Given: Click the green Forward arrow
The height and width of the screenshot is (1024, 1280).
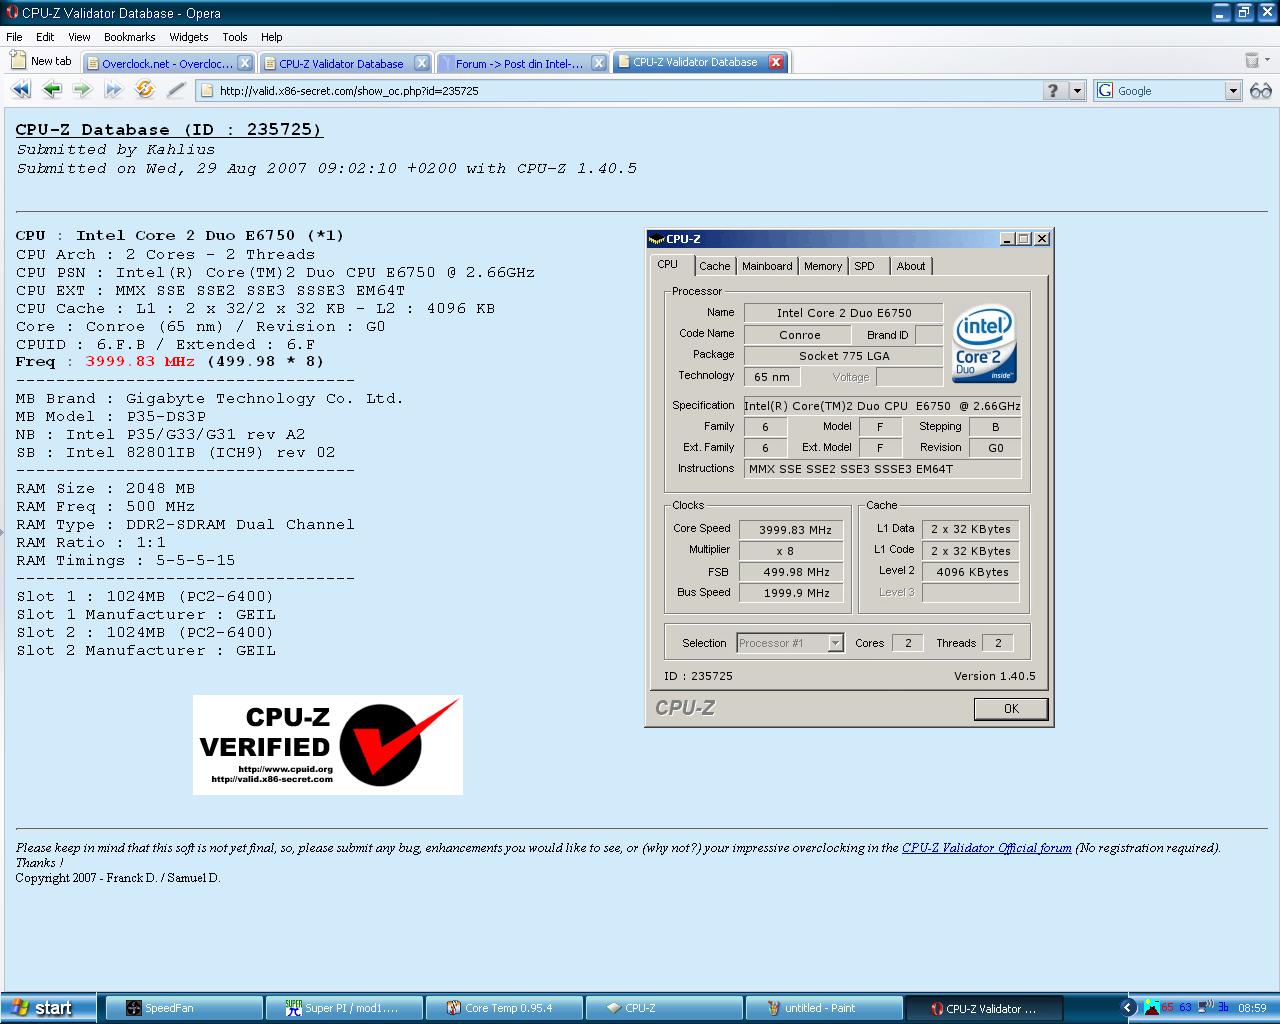Looking at the screenshot, I should point(82,90).
